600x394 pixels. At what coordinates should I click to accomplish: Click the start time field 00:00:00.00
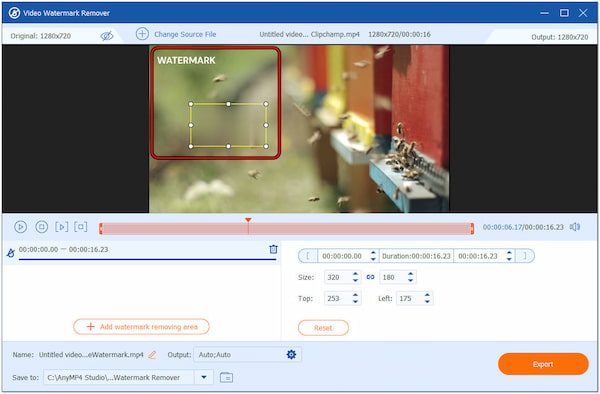click(342, 256)
